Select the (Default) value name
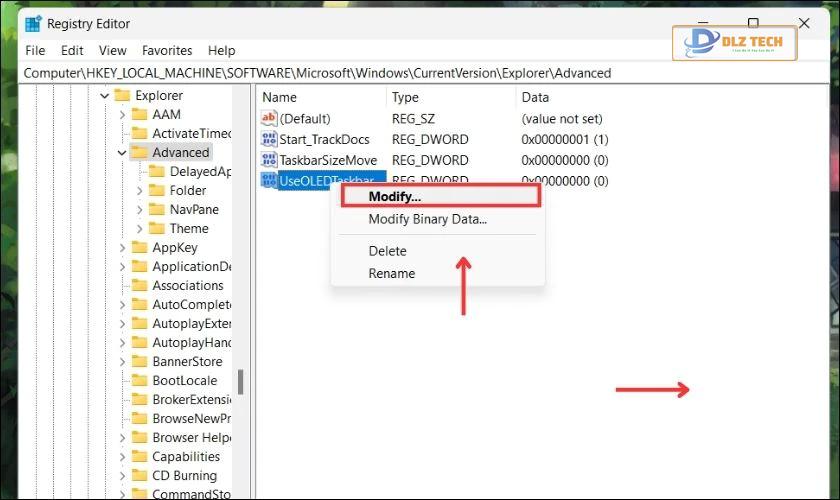This screenshot has width=840, height=500. pos(305,118)
